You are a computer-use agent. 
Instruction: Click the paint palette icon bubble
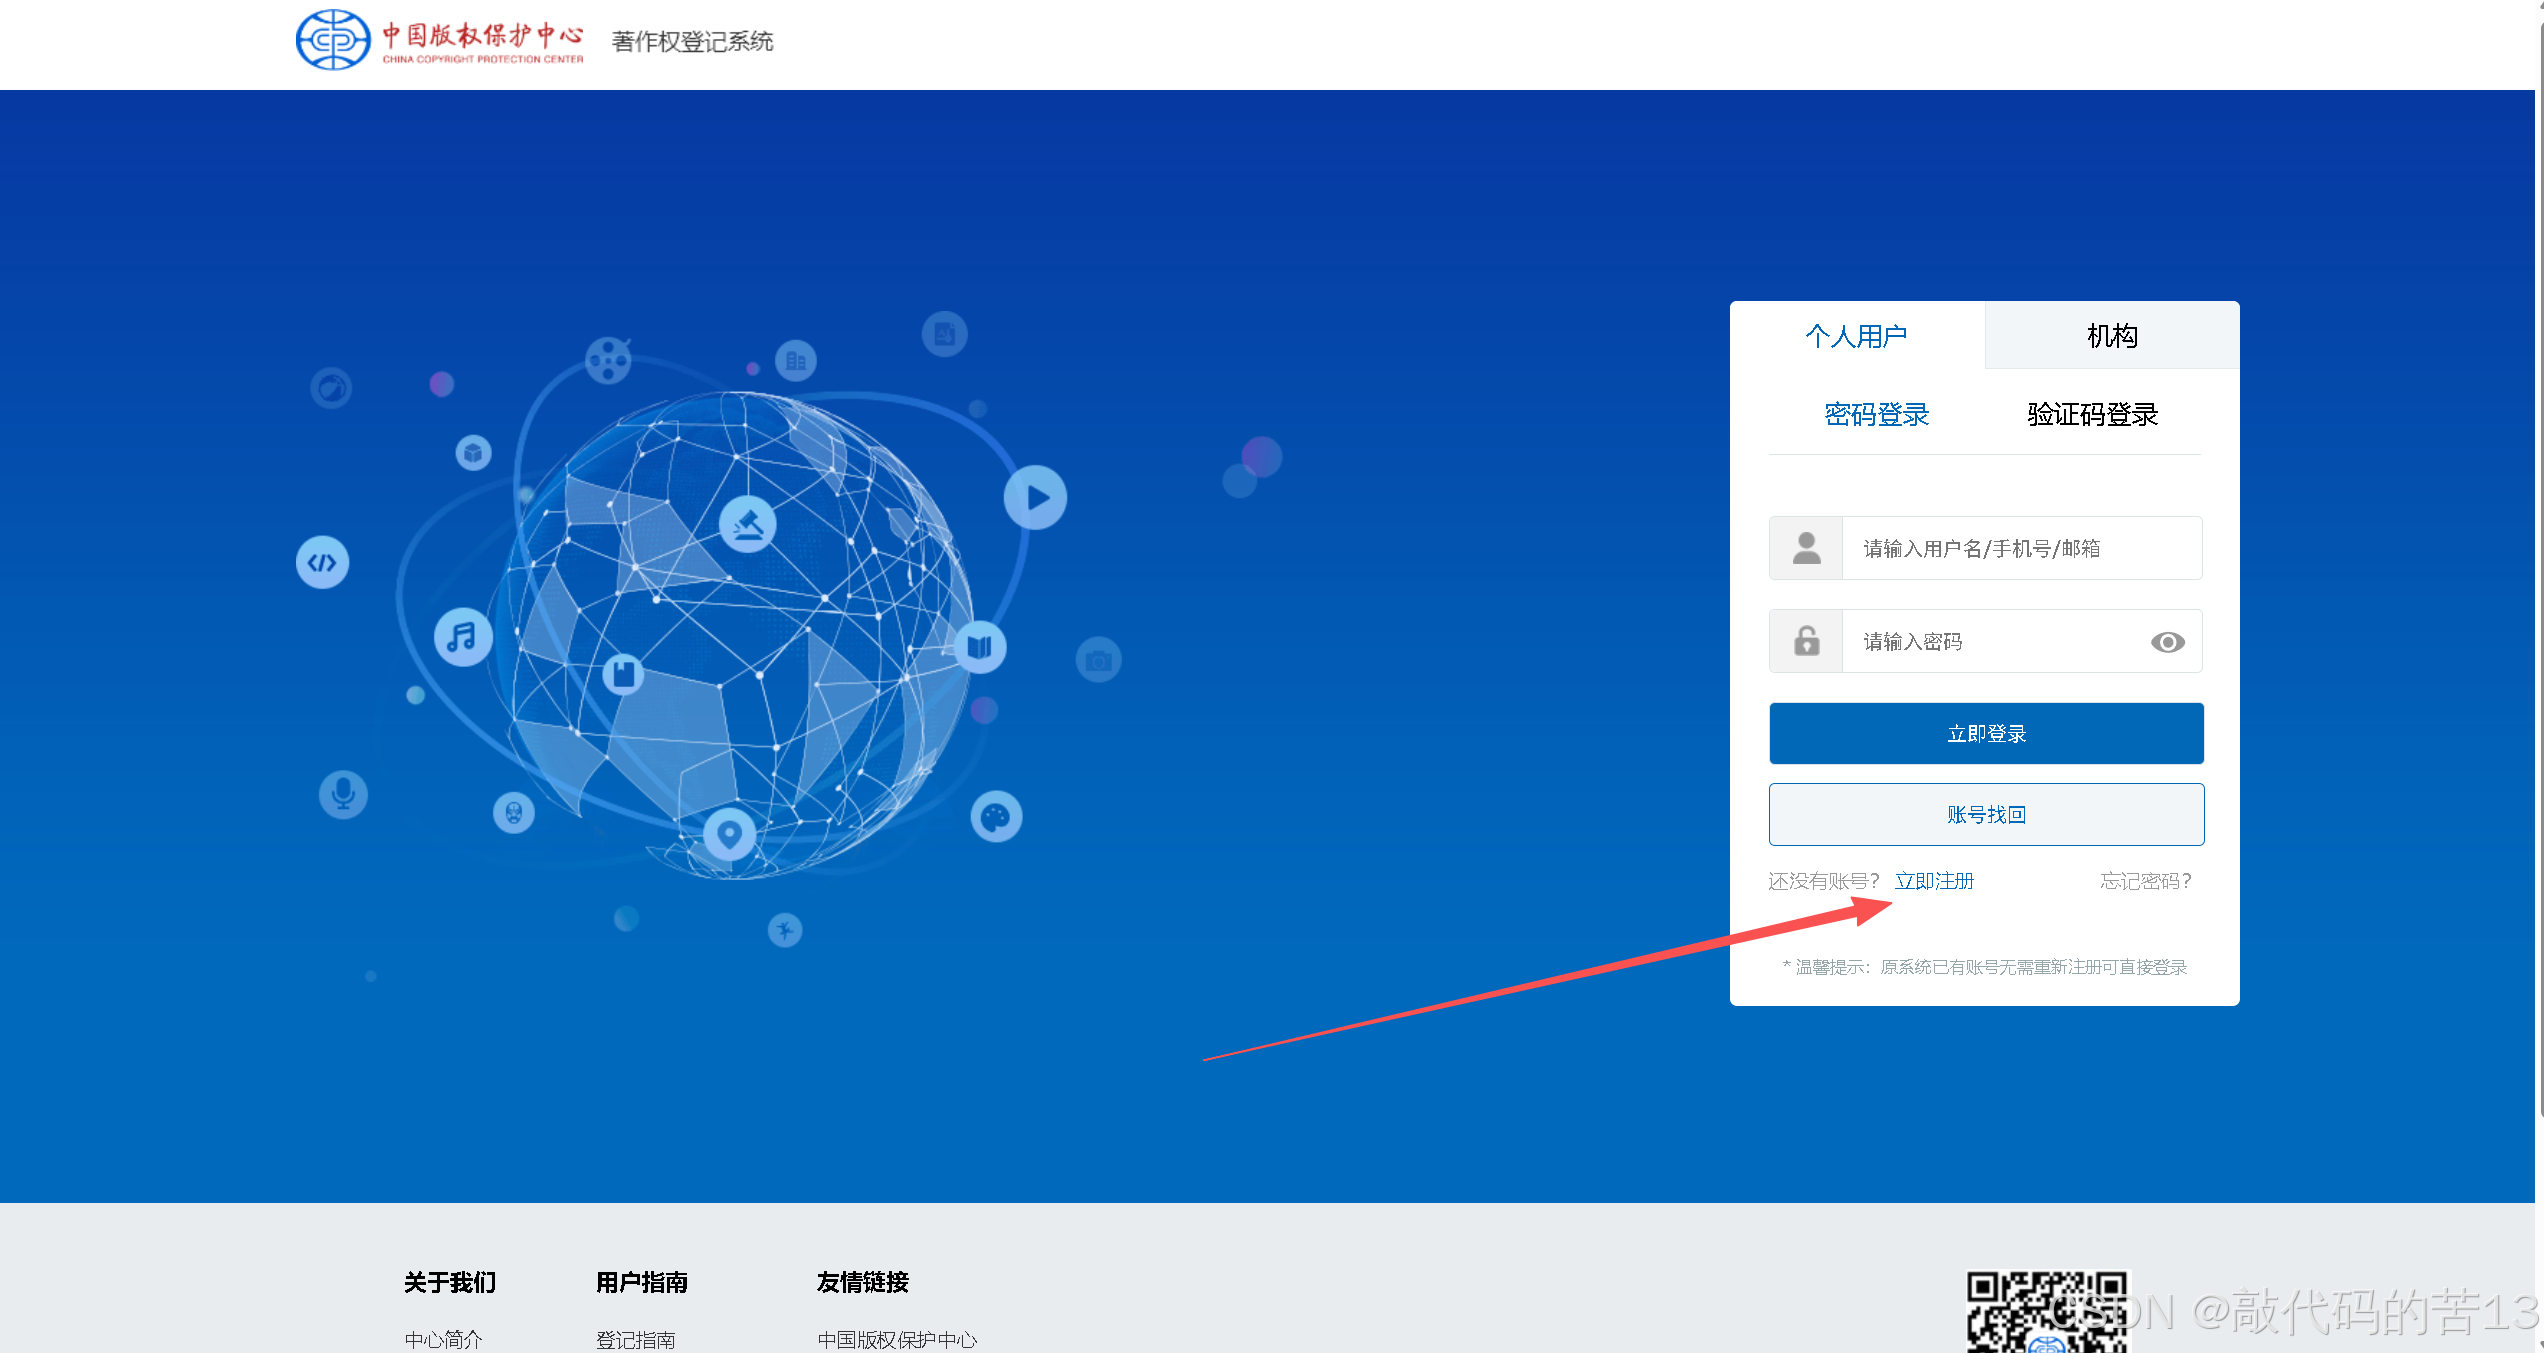996,818
